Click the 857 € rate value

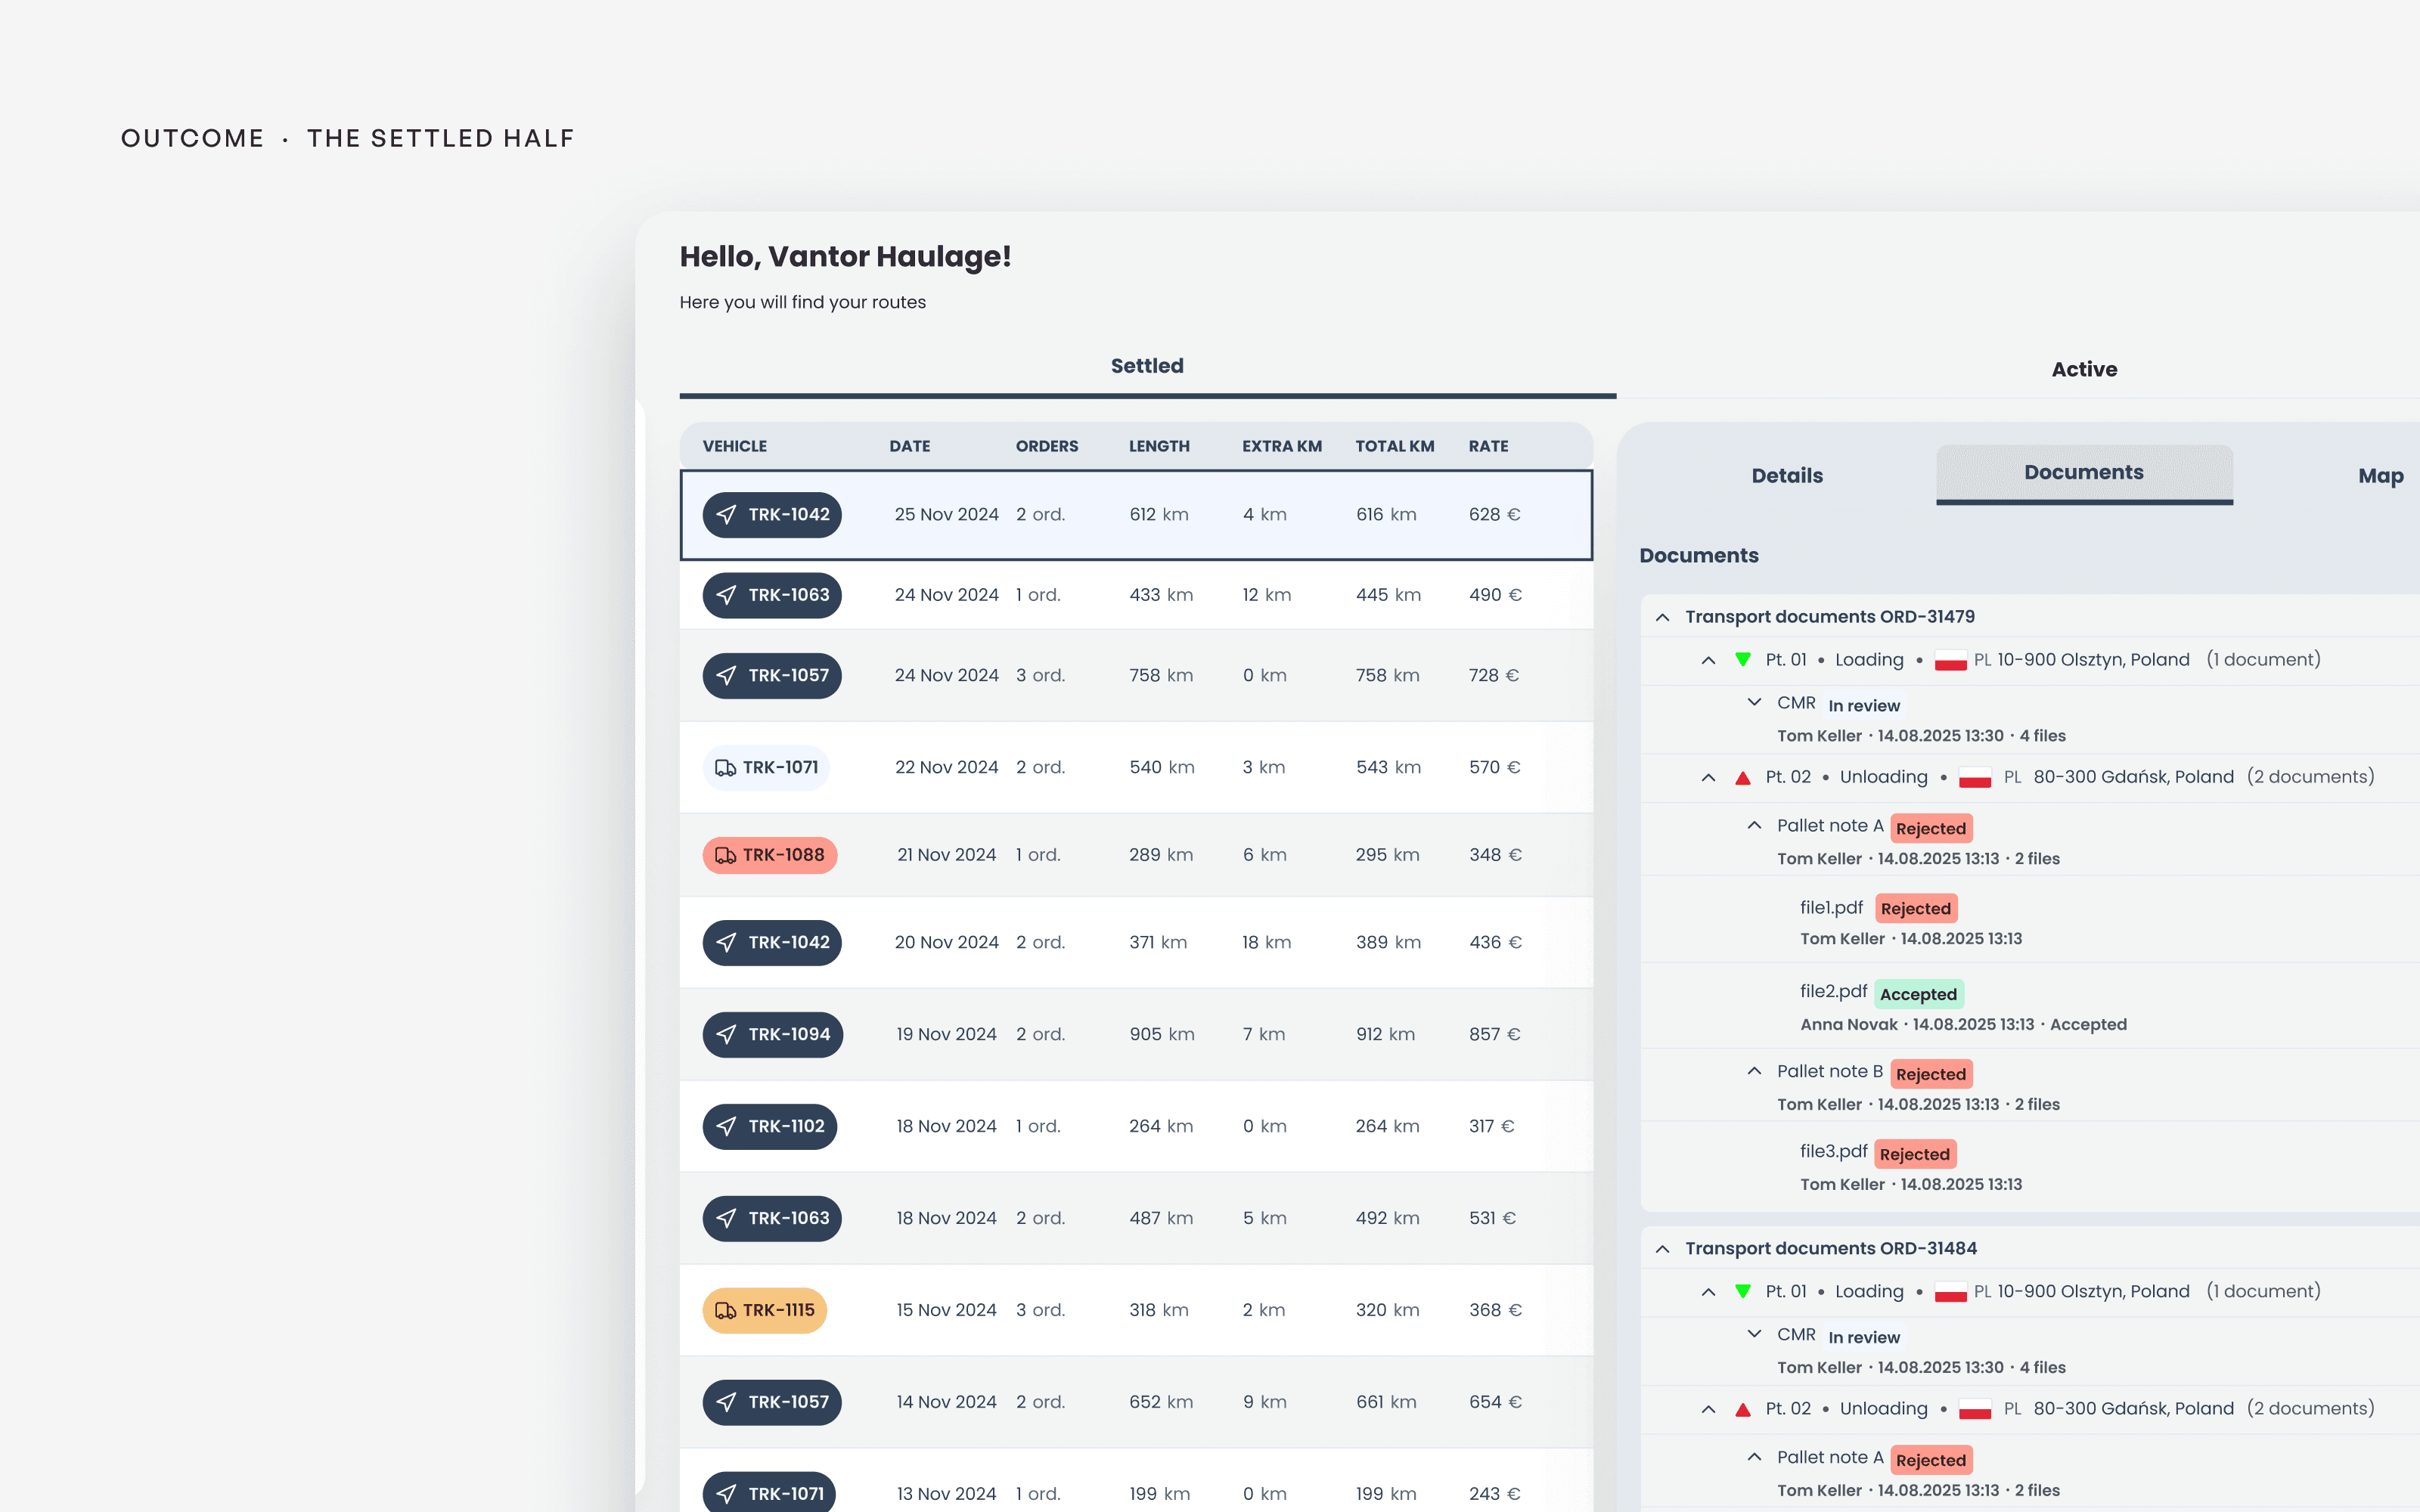click(1494, 1034)
